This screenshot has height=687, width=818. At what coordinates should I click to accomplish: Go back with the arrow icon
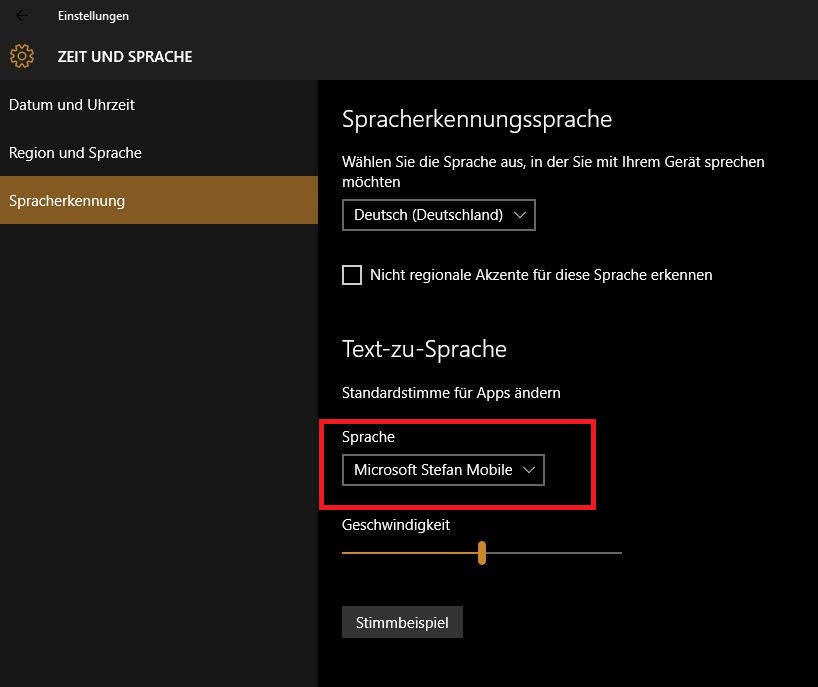[x=22, y=16]
